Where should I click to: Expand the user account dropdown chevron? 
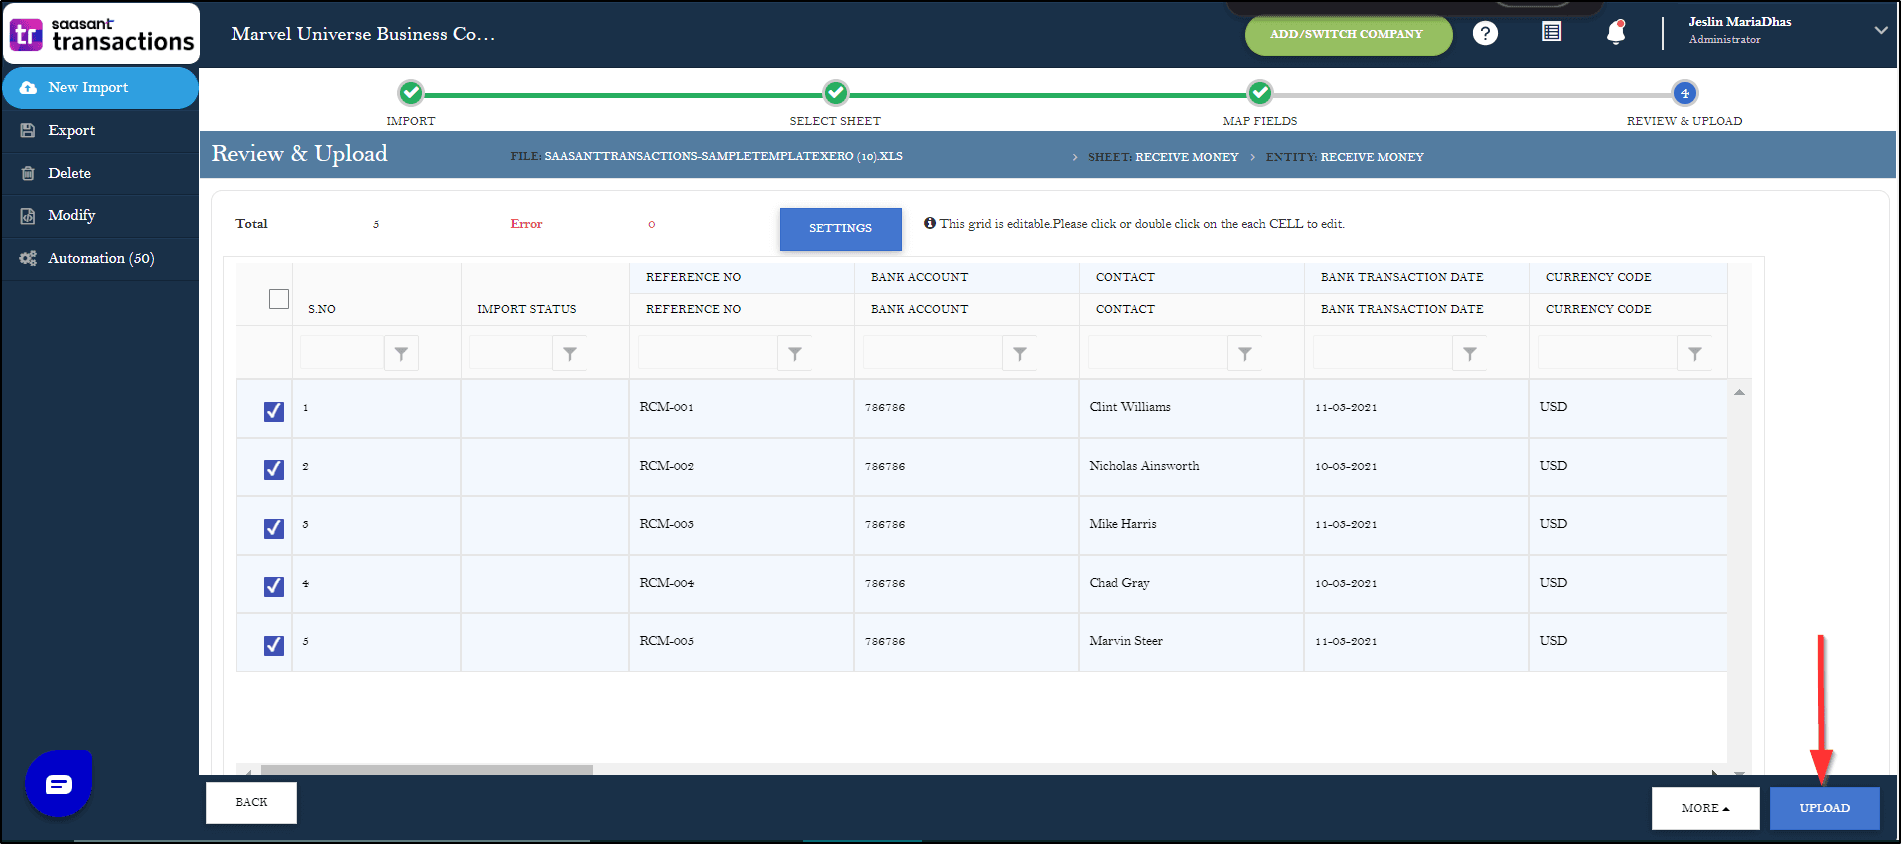pos(1881,30)
